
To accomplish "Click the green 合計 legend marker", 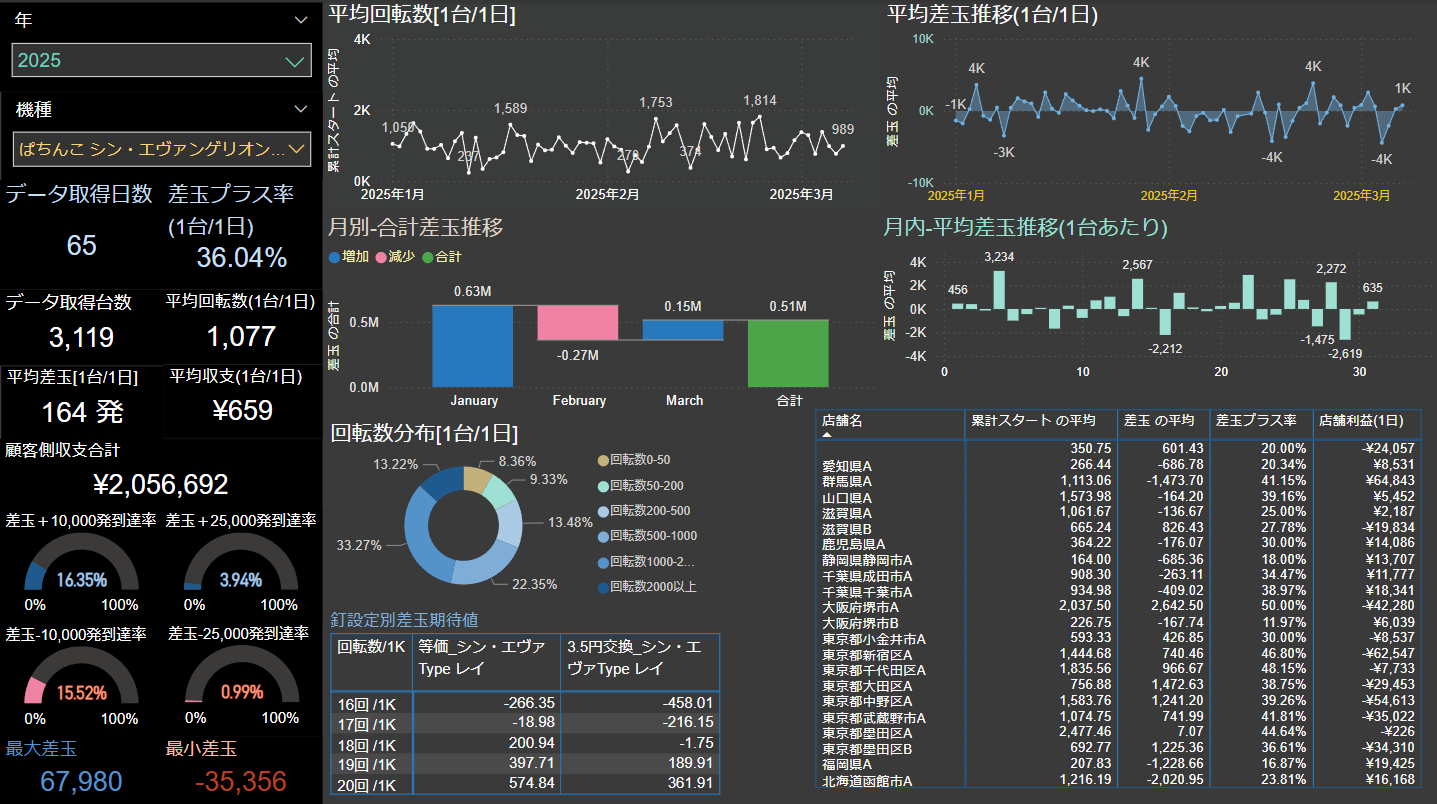I will (x=427, y=257).
